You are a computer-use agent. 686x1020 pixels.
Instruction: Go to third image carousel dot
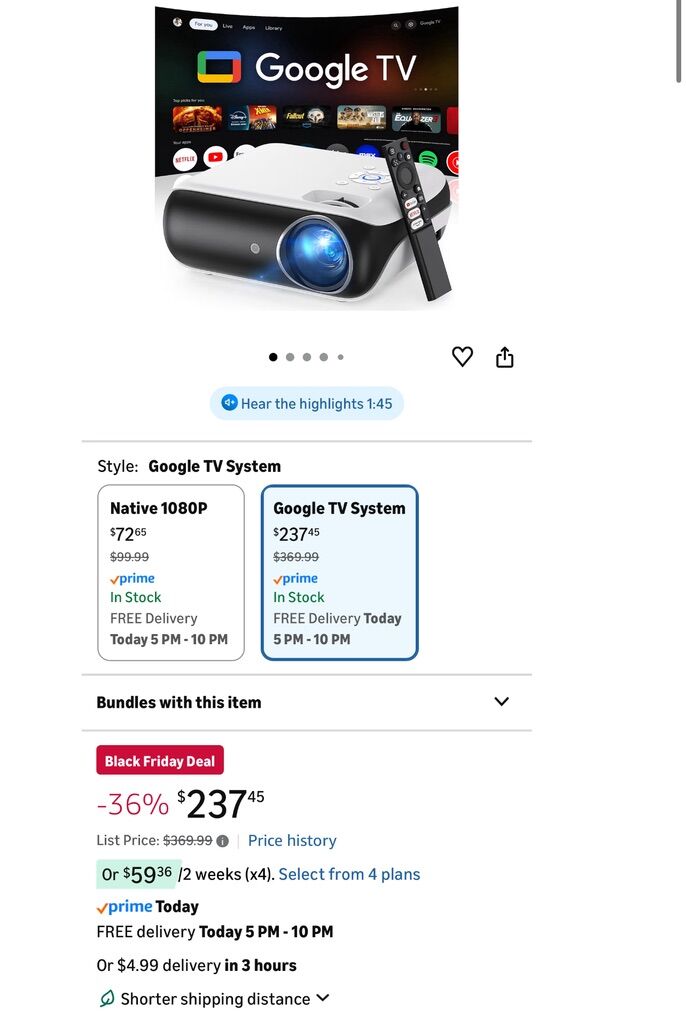click(x=307, y=357)
